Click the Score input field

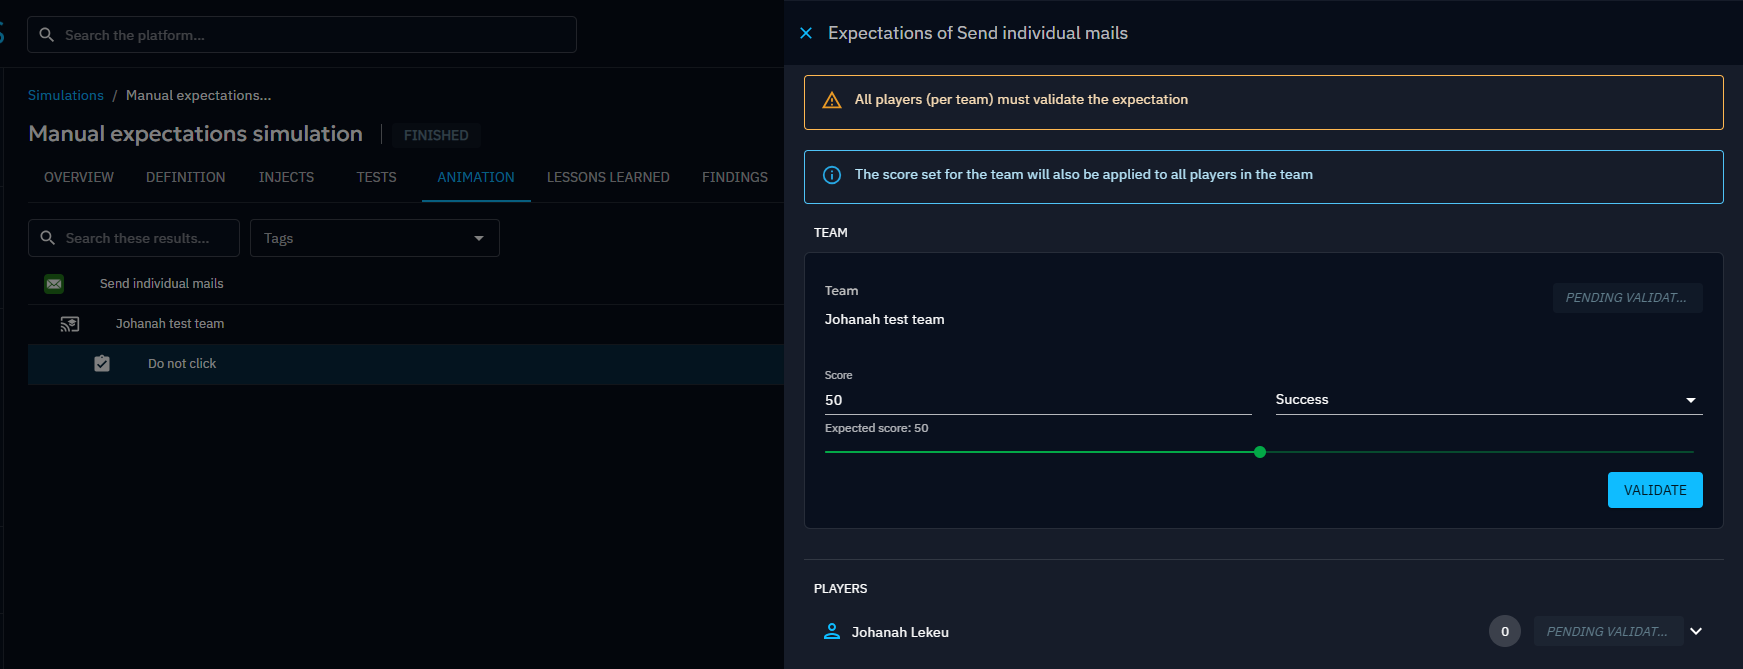coord(1037,400)
